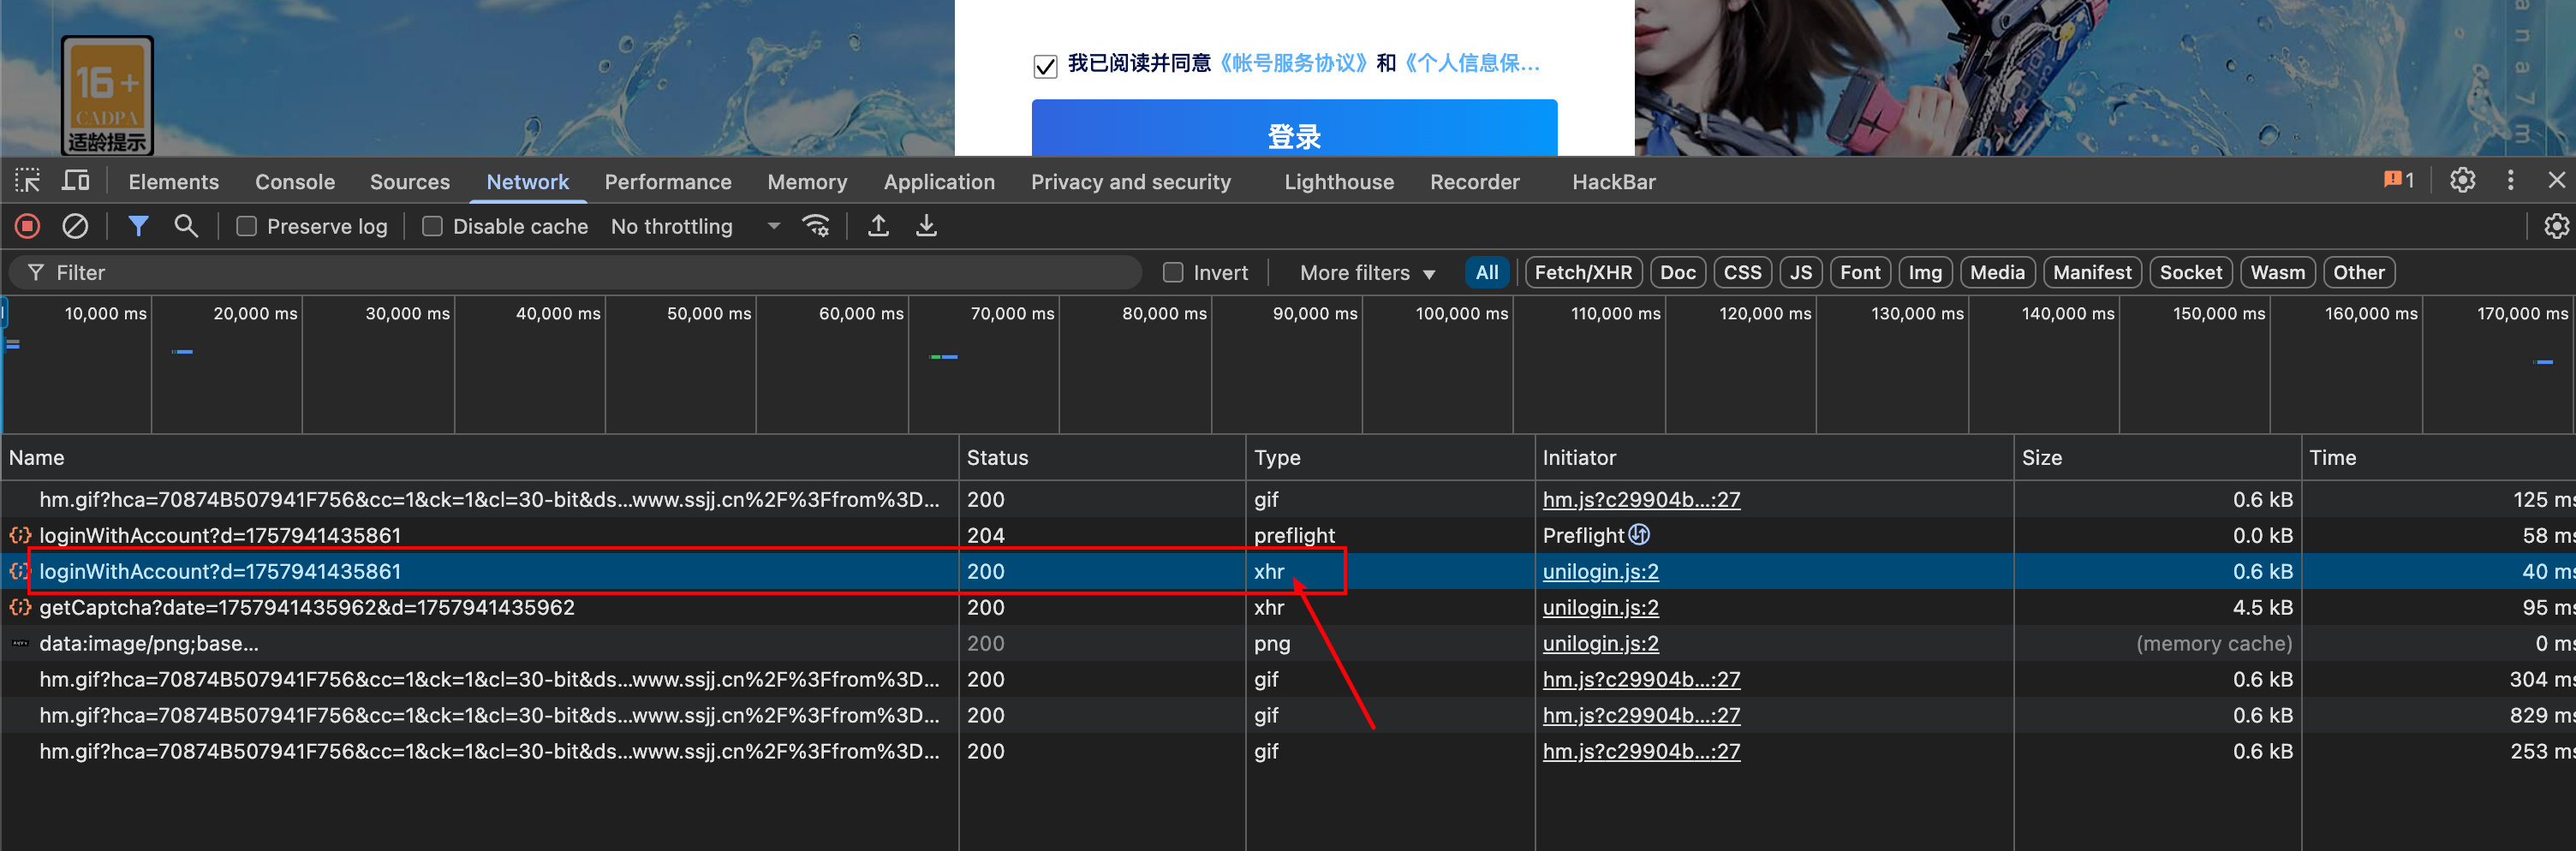Open the Sources tab
2576x851 pixels.
[410, 182]
